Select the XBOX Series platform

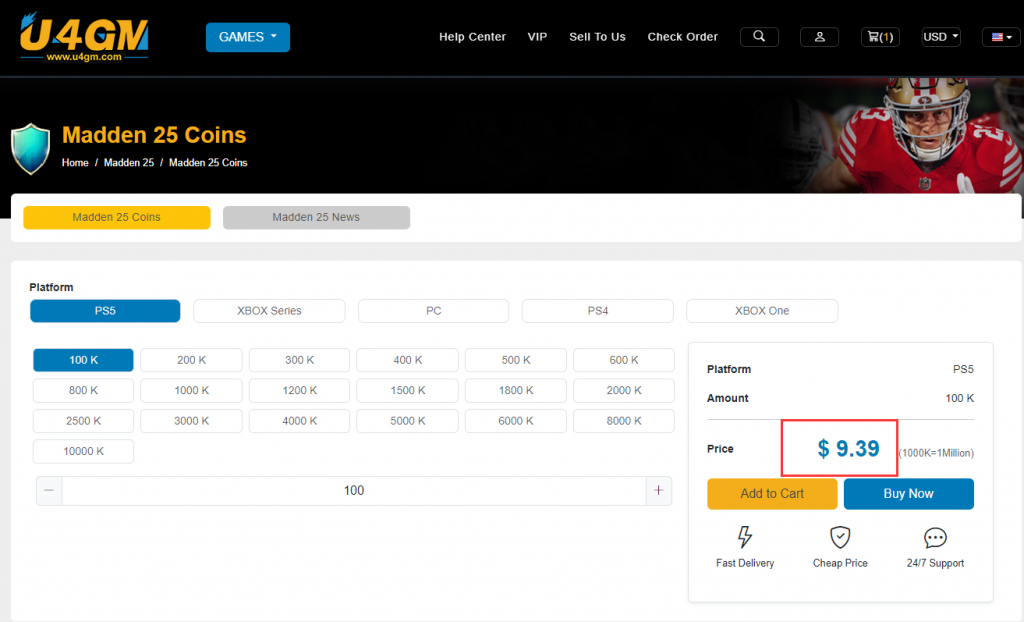[x=269, y=311]
